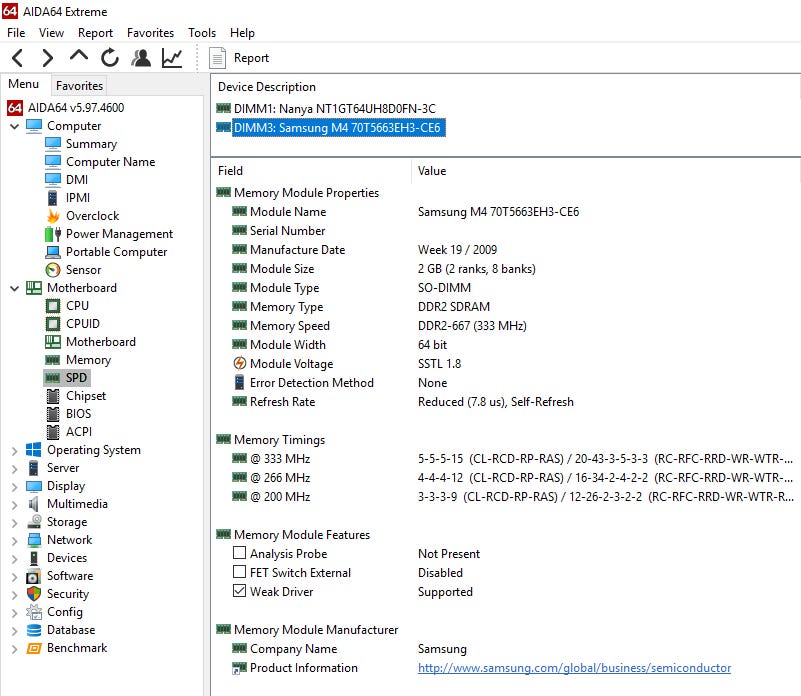Select the DIMM1 Nanya memory module

[x=335, y=109]
